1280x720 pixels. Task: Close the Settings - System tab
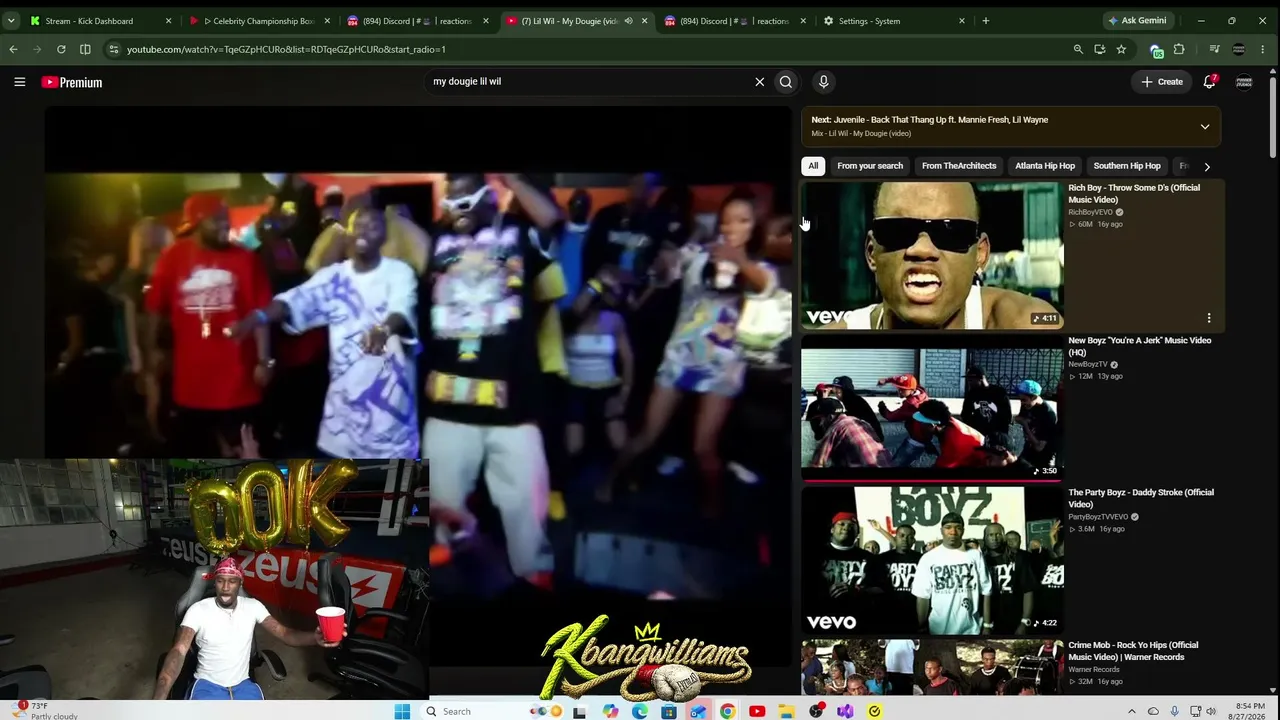coord(962,21)
